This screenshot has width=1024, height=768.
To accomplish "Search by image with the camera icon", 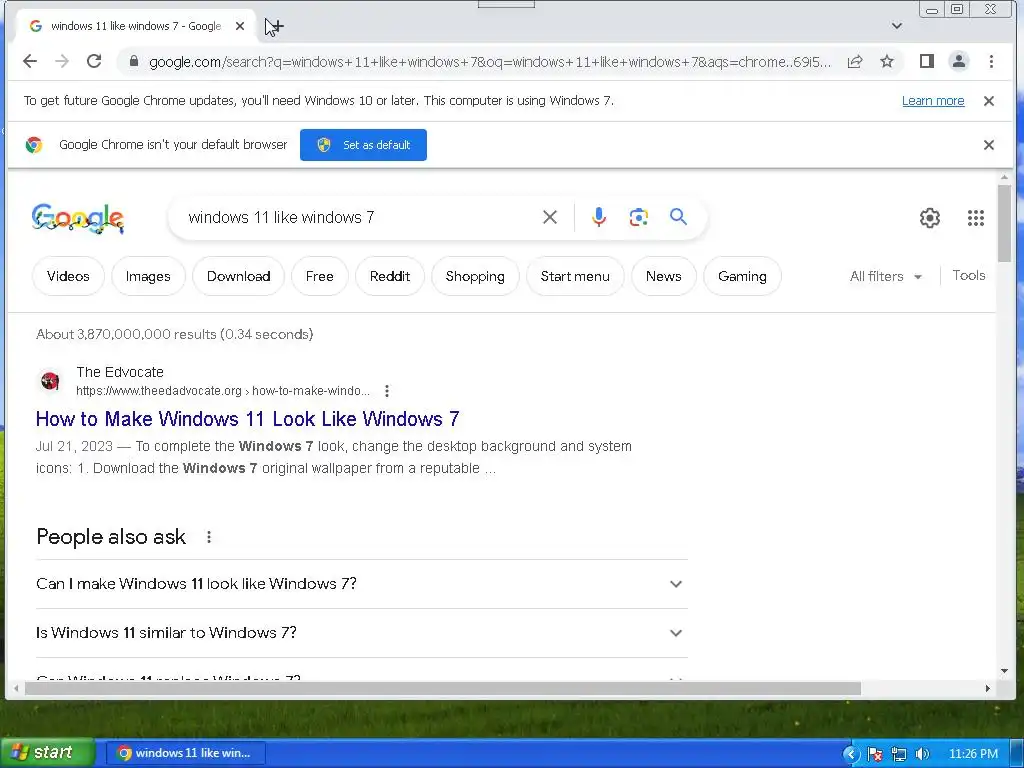I will coord(638,217).
